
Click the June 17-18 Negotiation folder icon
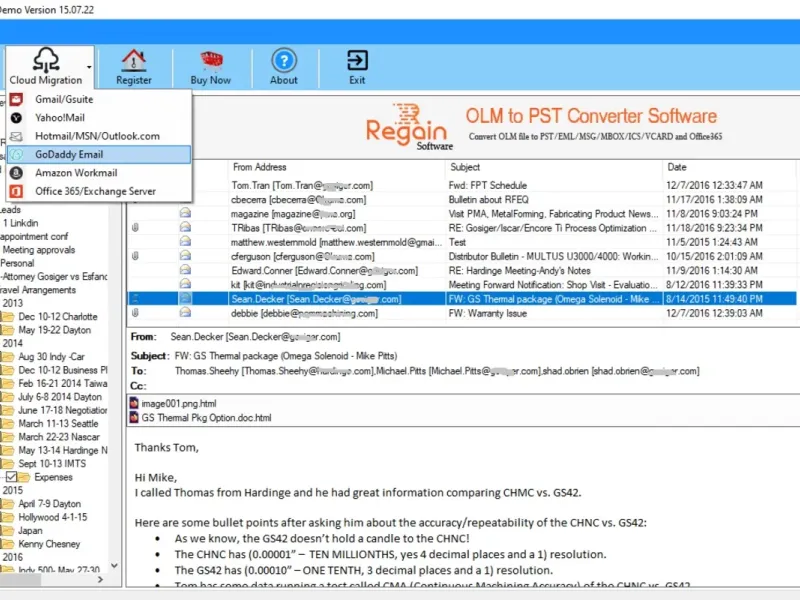(x=7, y=410)
